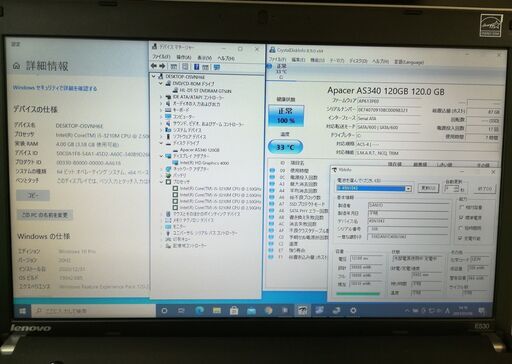Click この PC の名前を変更 button
The width and height of the screenshot is (512, 364).
pyautogui.click(x=45, y=215)
